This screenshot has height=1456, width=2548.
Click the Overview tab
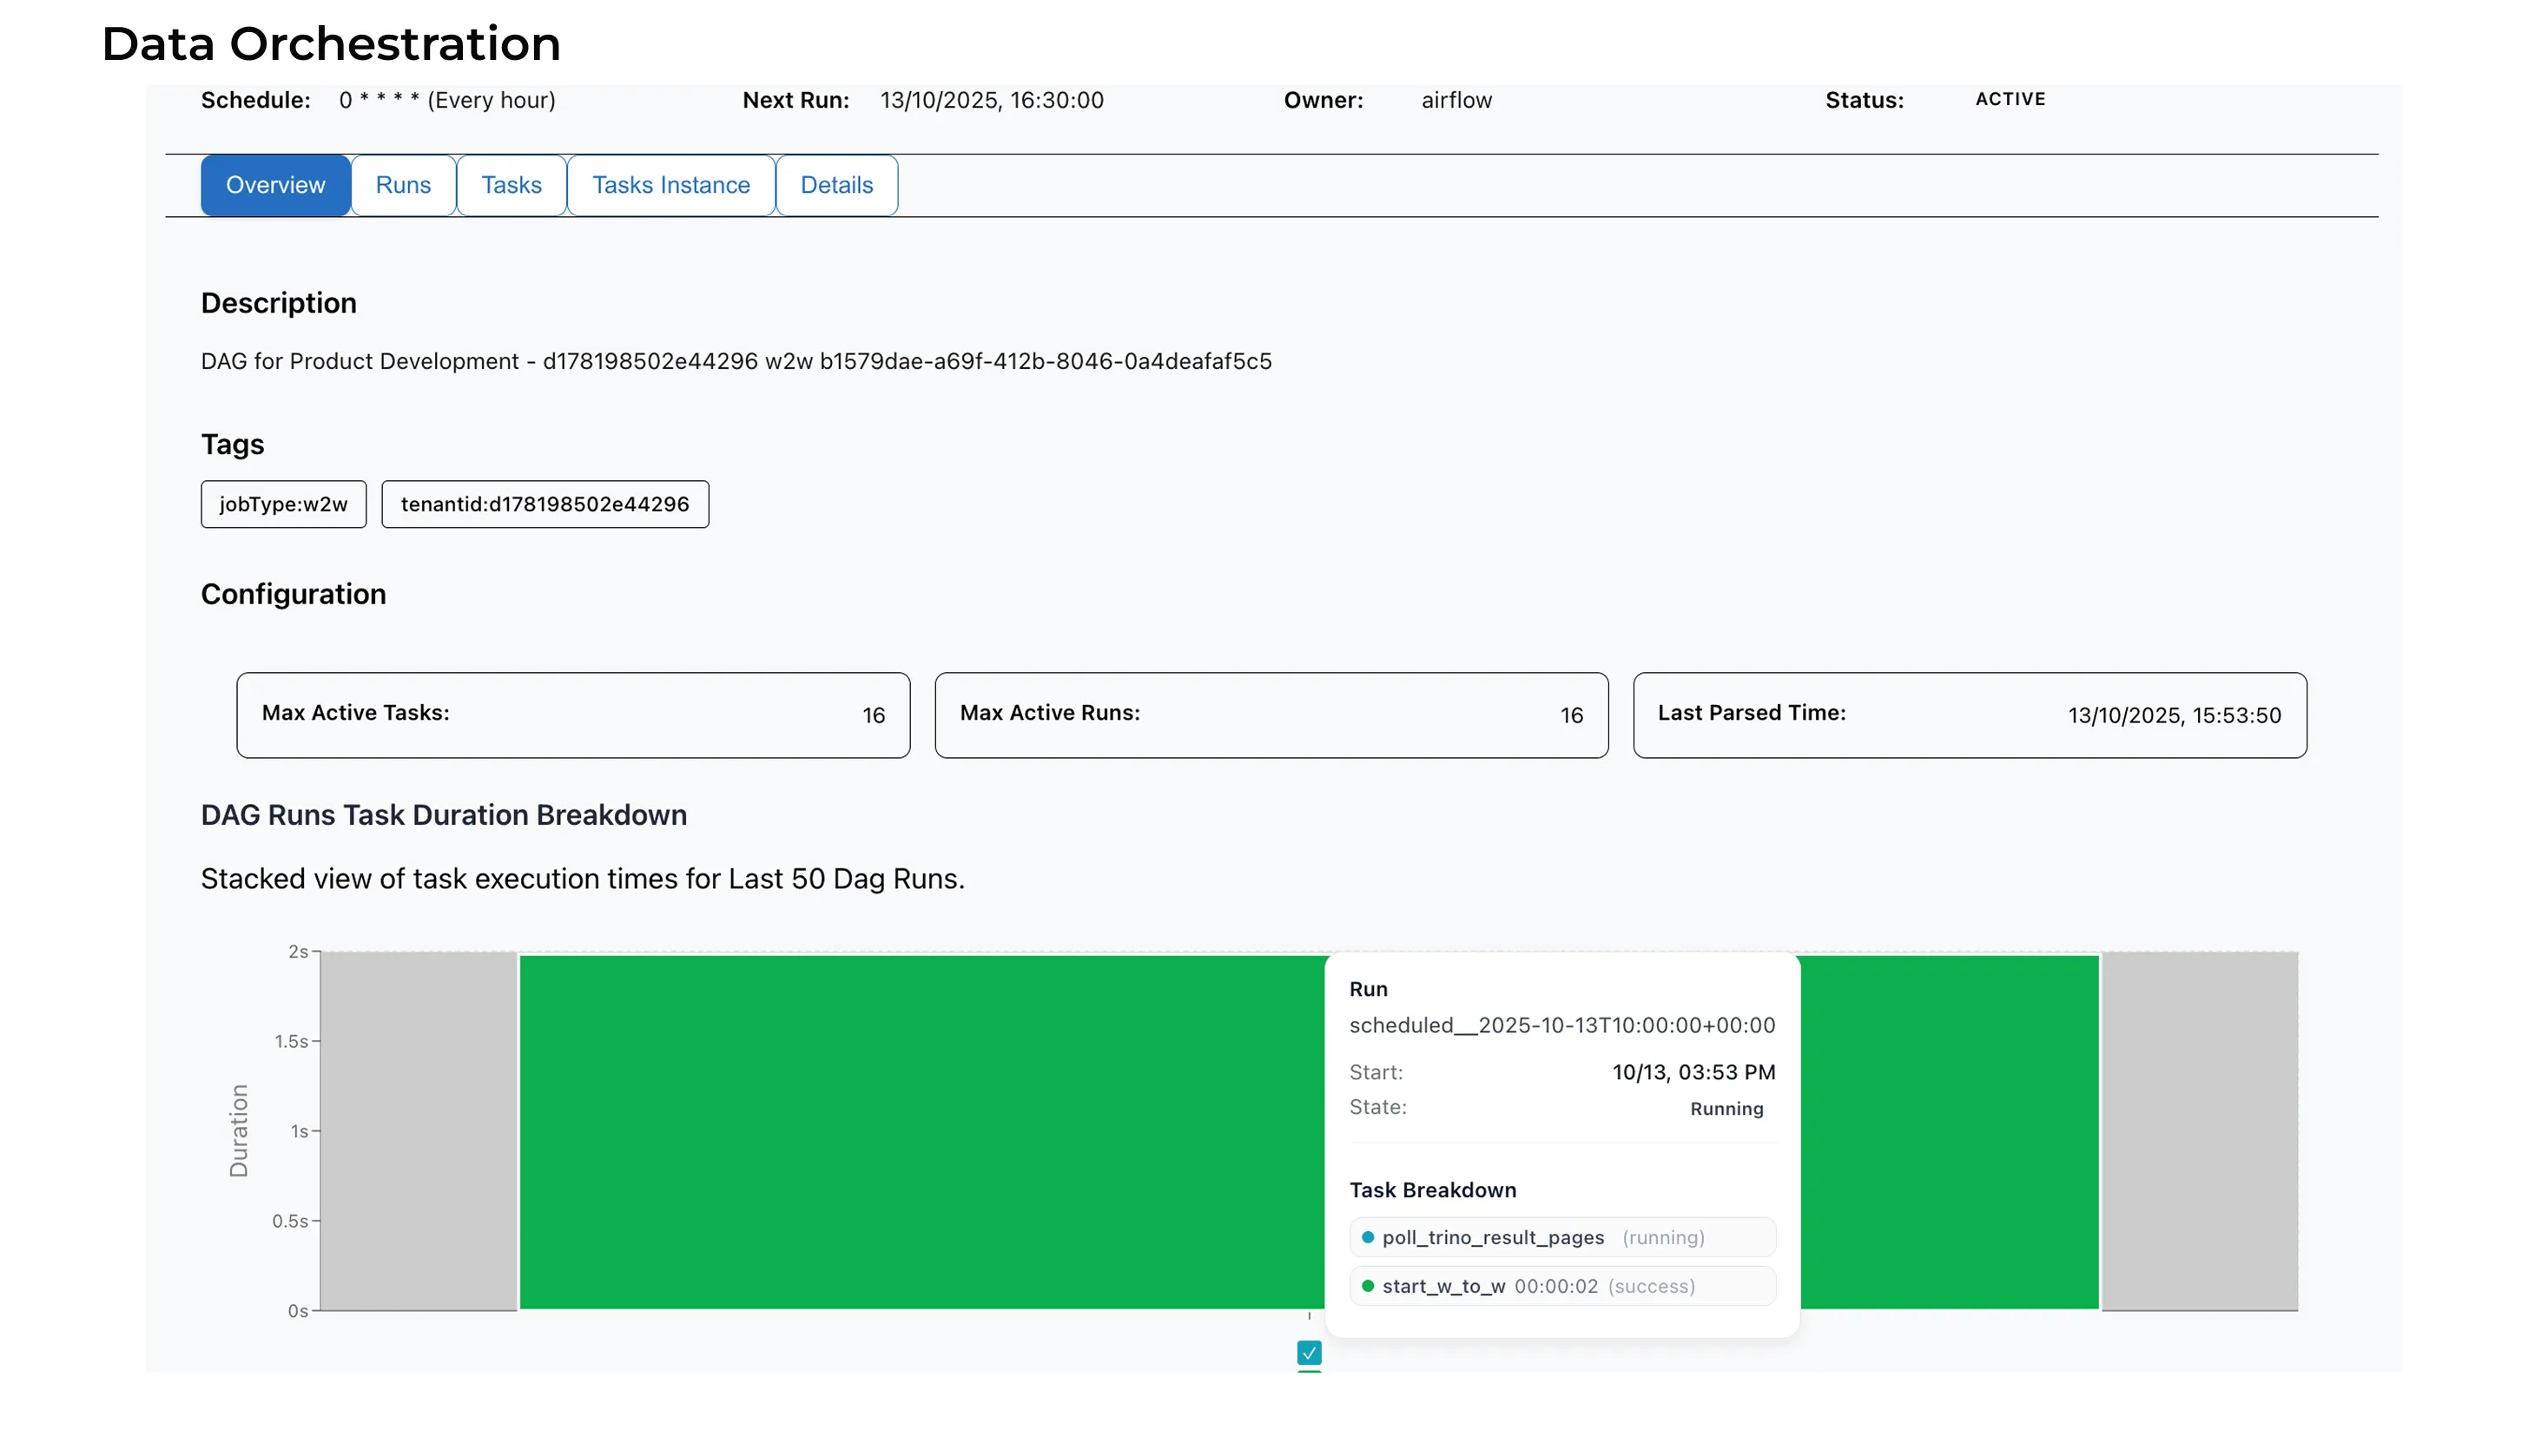coord(275,185)
